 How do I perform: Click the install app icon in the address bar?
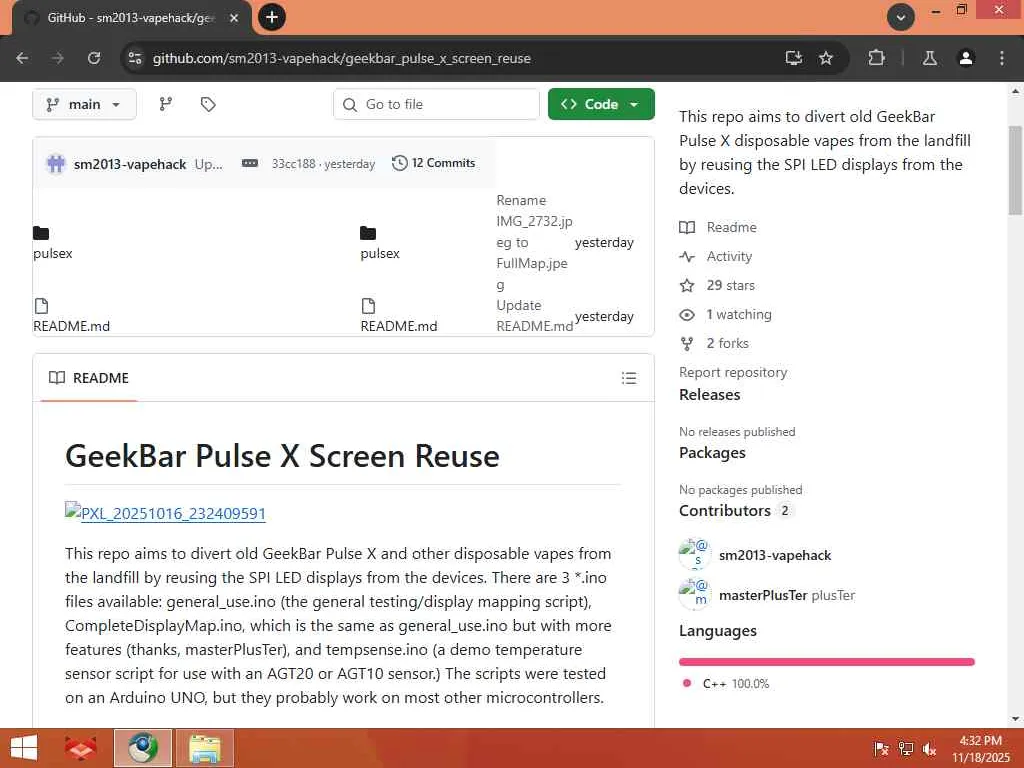coord(793,58)
